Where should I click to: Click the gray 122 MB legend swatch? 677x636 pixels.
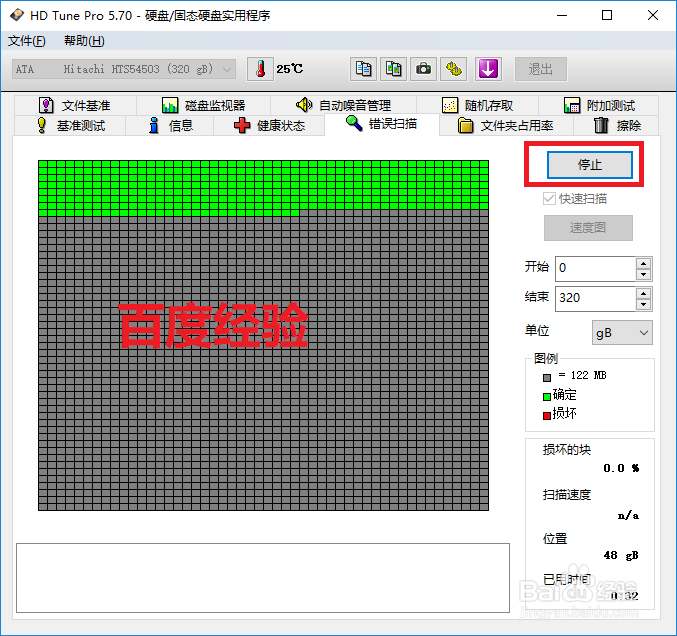click(x=547, y=378)
